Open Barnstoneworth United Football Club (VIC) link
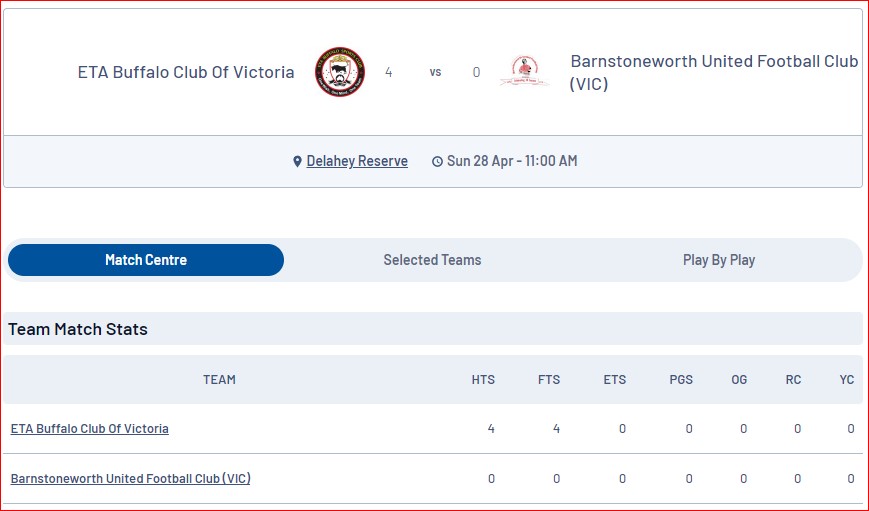This screenshot has height=511, width=869. pos(131,478)
